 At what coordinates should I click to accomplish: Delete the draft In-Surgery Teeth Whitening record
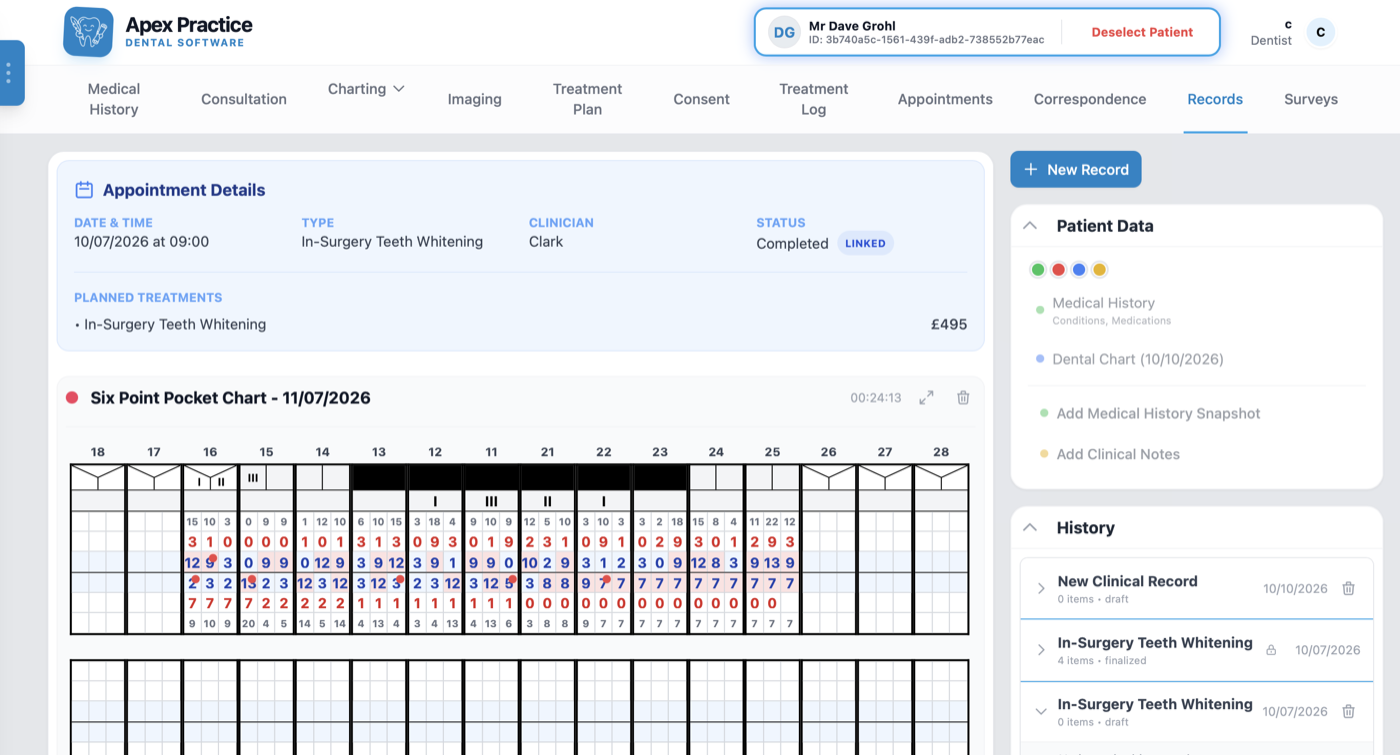pos(1348,711)
